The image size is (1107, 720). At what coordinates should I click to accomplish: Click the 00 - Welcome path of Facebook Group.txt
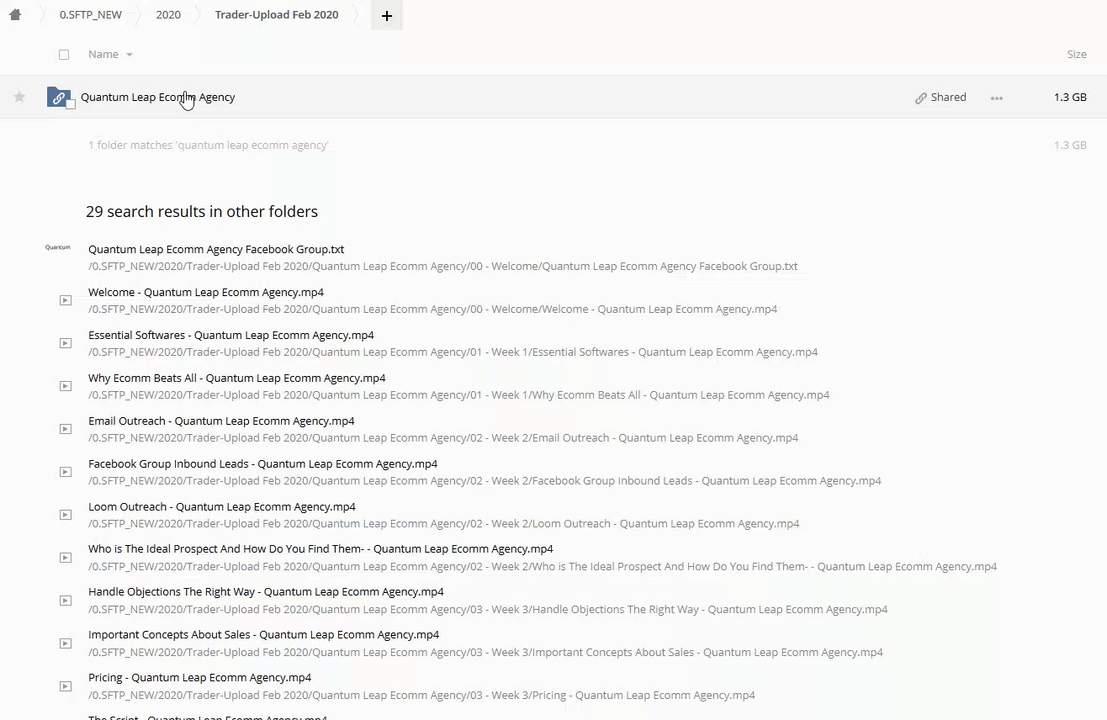(x=443, y=267)
